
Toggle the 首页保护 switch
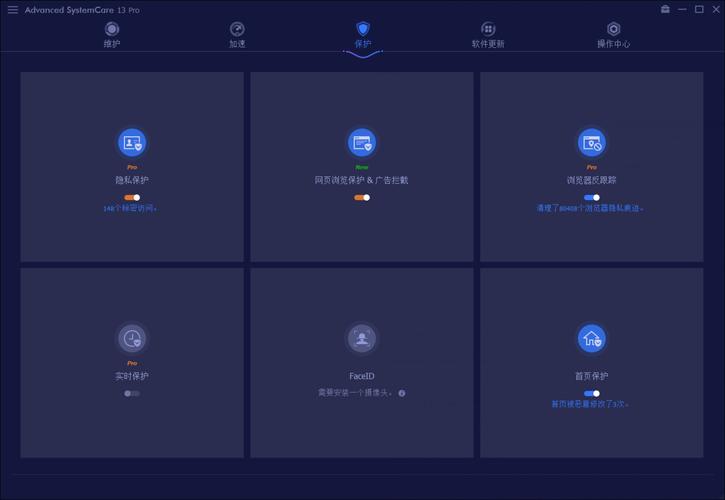(591, 393)
